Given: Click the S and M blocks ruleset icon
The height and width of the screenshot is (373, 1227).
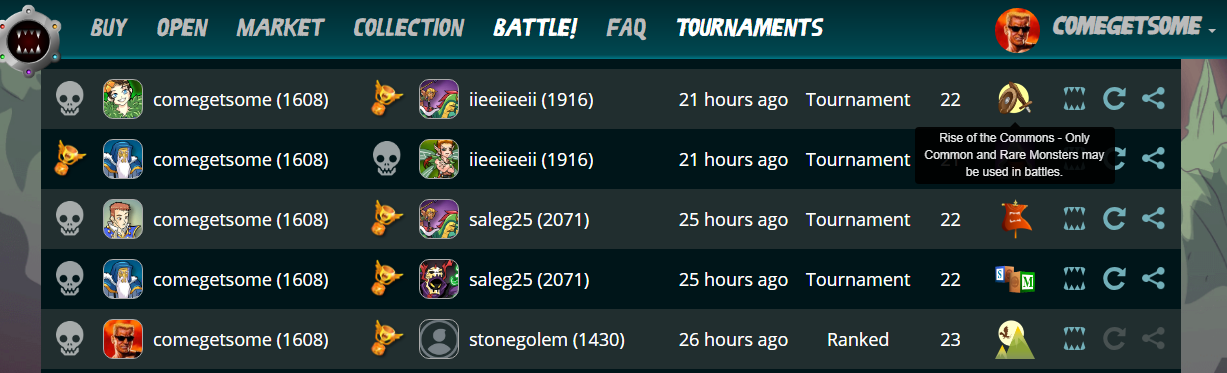Looking at the screenshot, I should click(x=1014, y=279).
